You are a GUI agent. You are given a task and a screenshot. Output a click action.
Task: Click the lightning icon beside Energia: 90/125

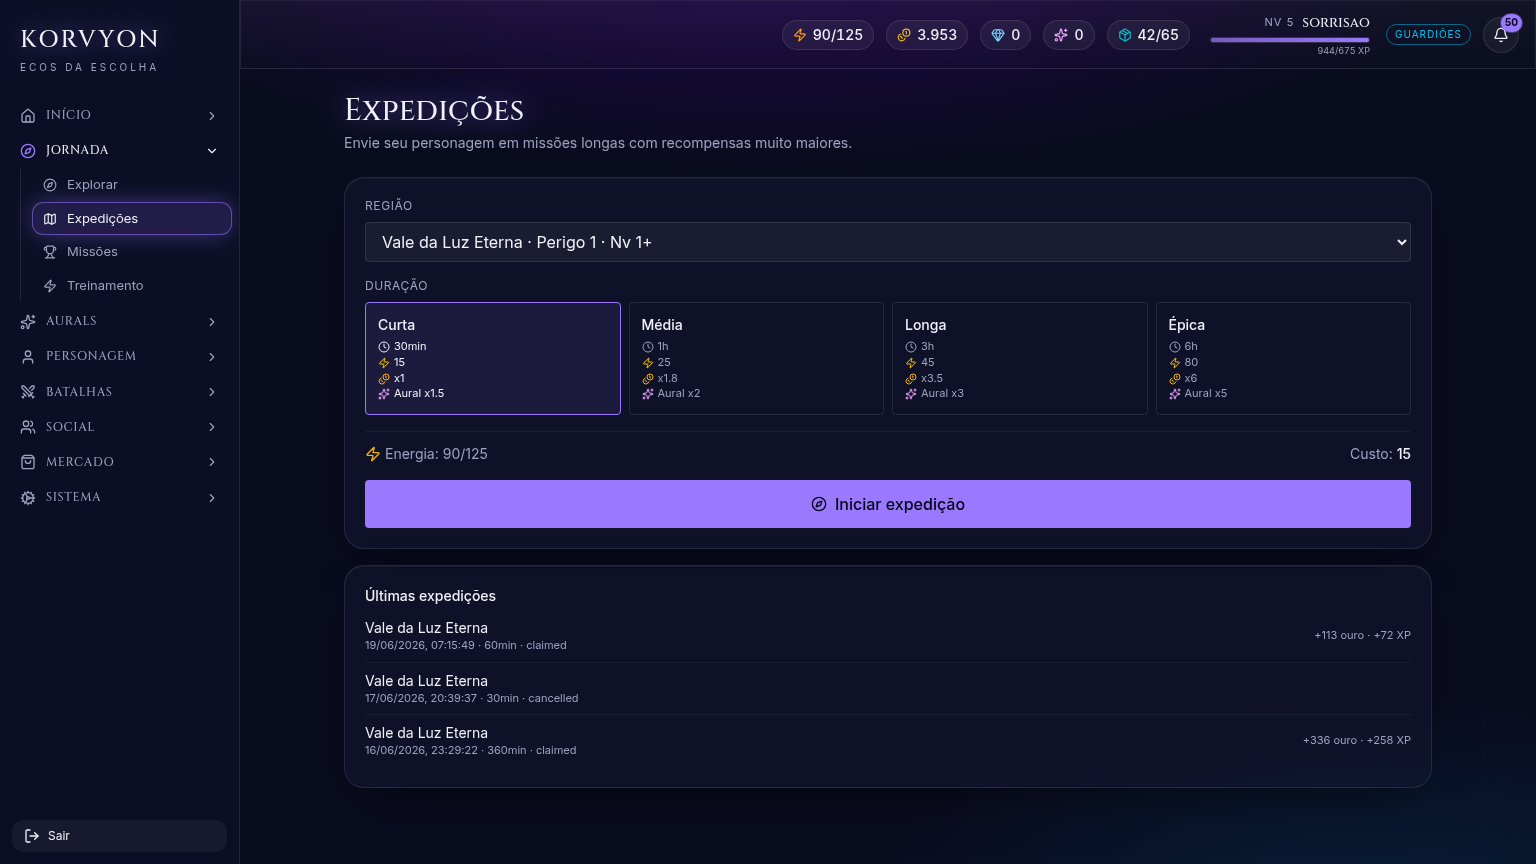[373, 454]
